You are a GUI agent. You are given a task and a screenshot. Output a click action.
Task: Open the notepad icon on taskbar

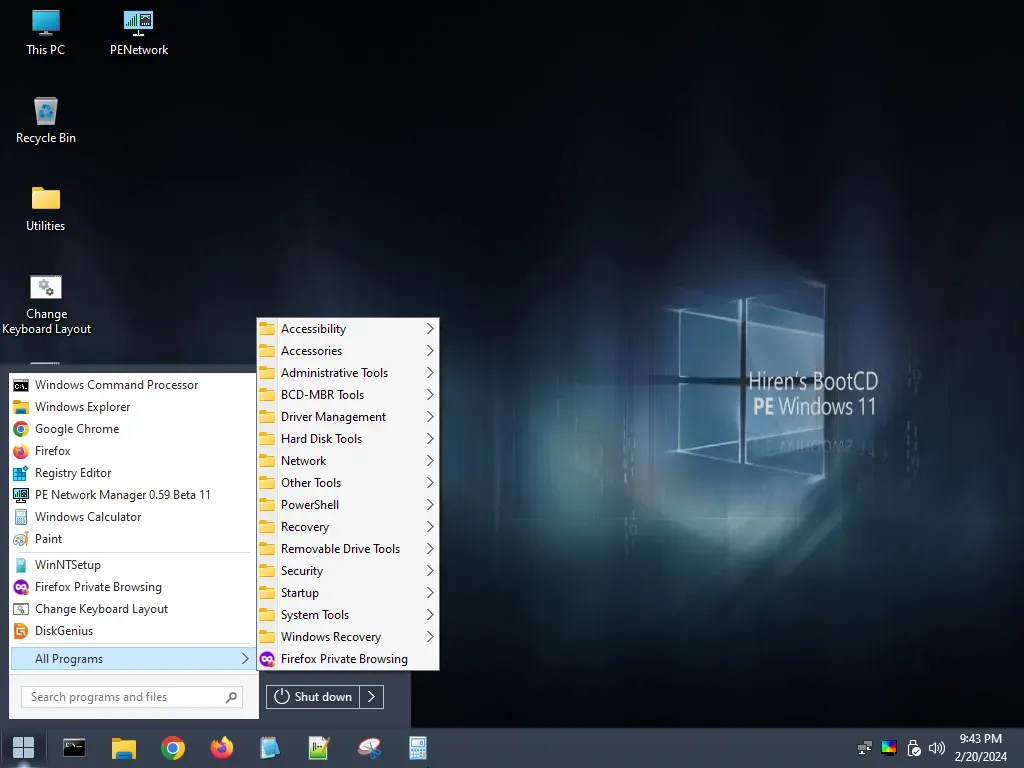click(x=270, y=748)
